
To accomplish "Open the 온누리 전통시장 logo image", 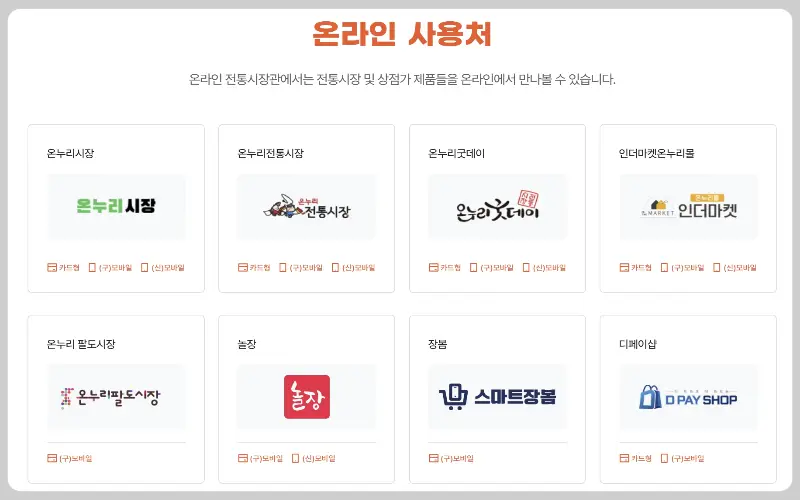I will coord(307,207).
